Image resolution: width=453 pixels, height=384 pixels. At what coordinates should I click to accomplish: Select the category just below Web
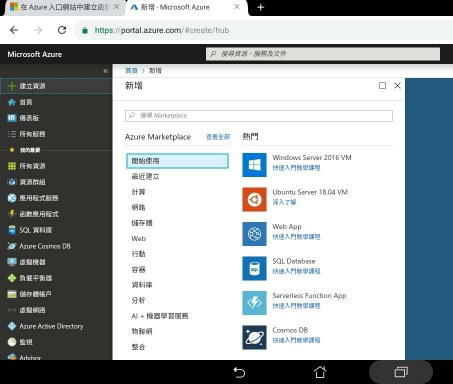point(138,254)
